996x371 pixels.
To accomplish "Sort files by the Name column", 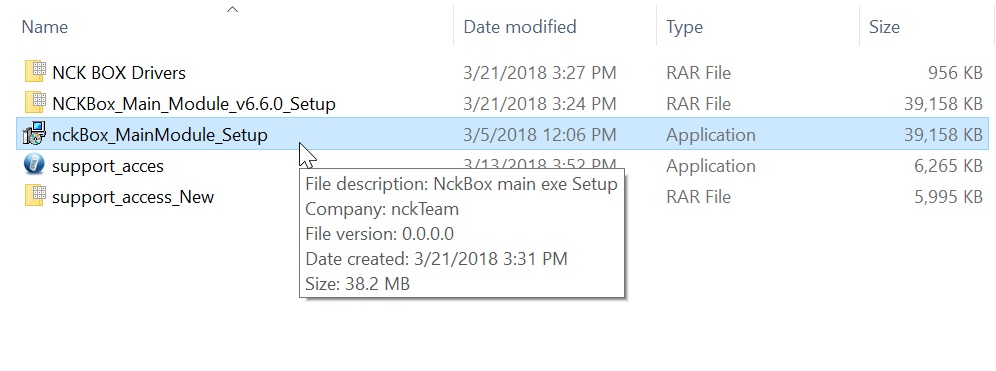I will [x=44, y=27].
